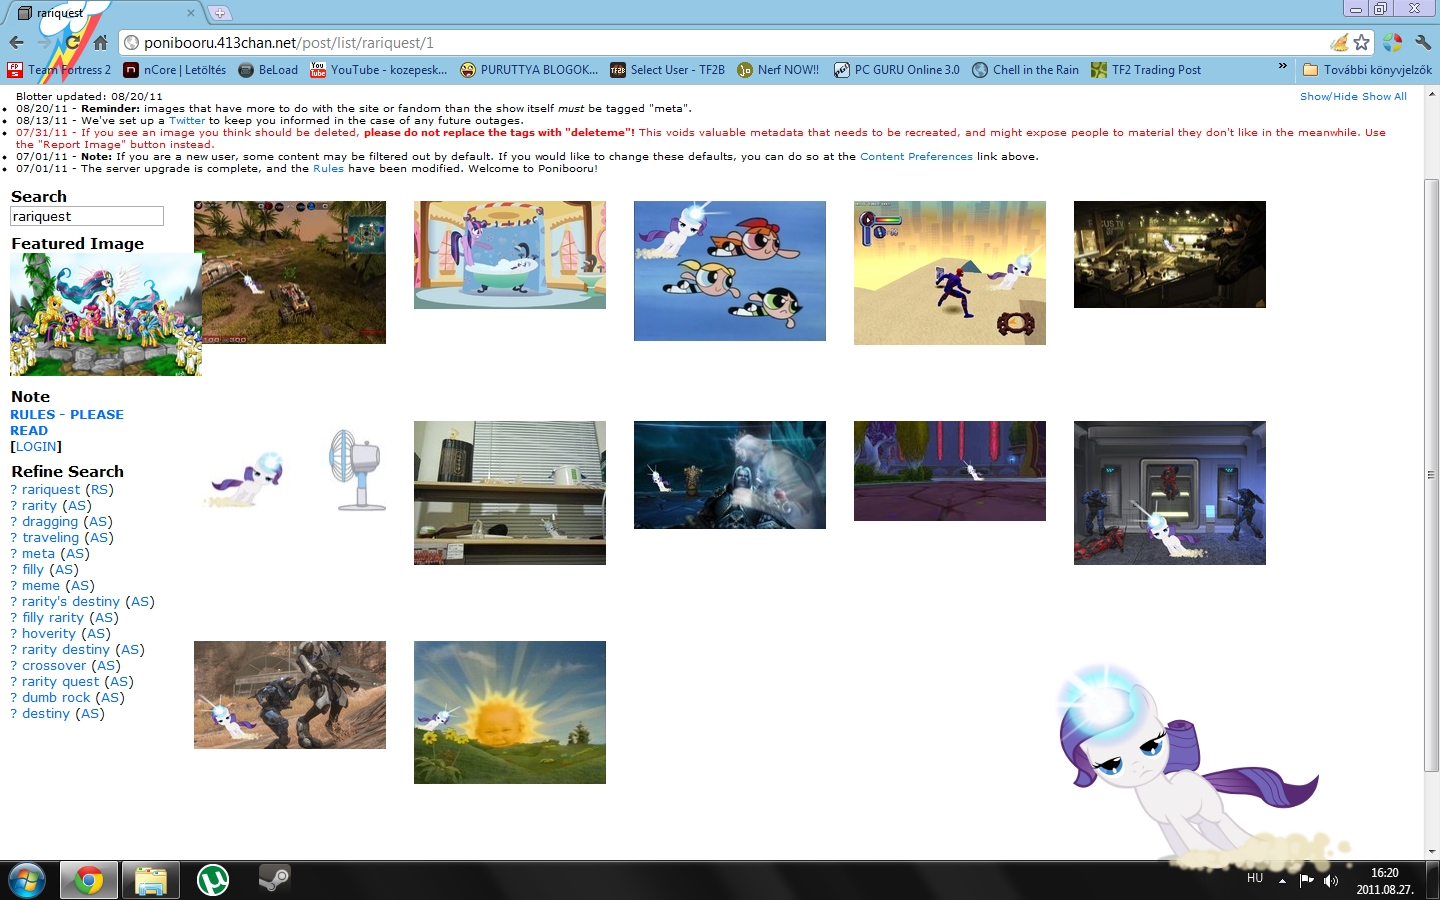Image resolution: width=1440 pixels, height=900 pixels.
Task: Refine search by the crossover tag
Action: 54,665
